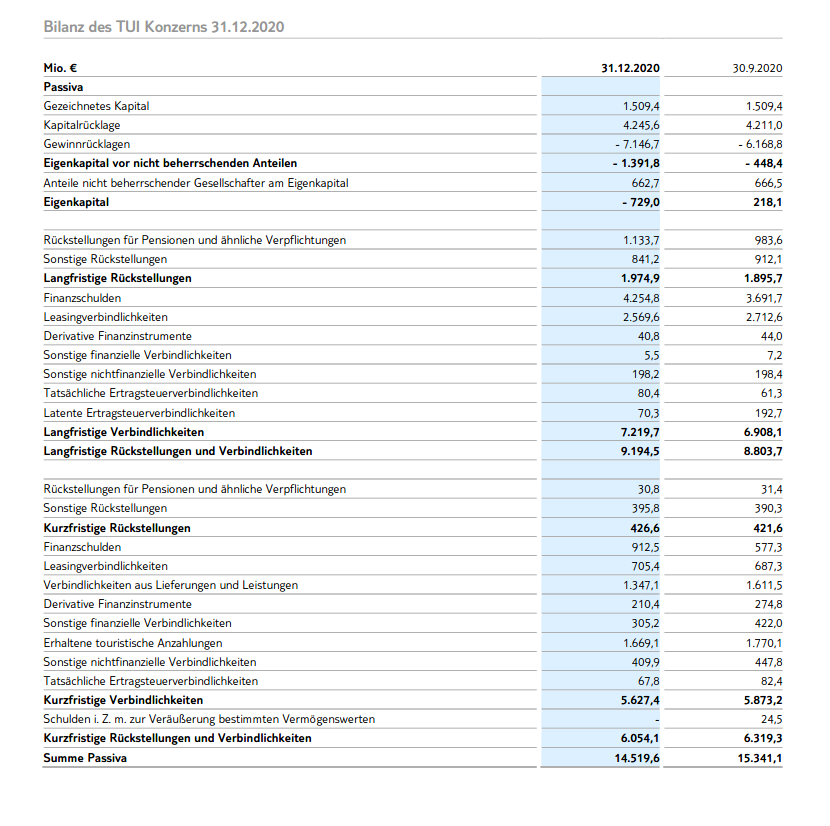The width and height of the screenshot is (830, 826).
Task: Click the minority interest value 662,7
Action: [645, 183]
